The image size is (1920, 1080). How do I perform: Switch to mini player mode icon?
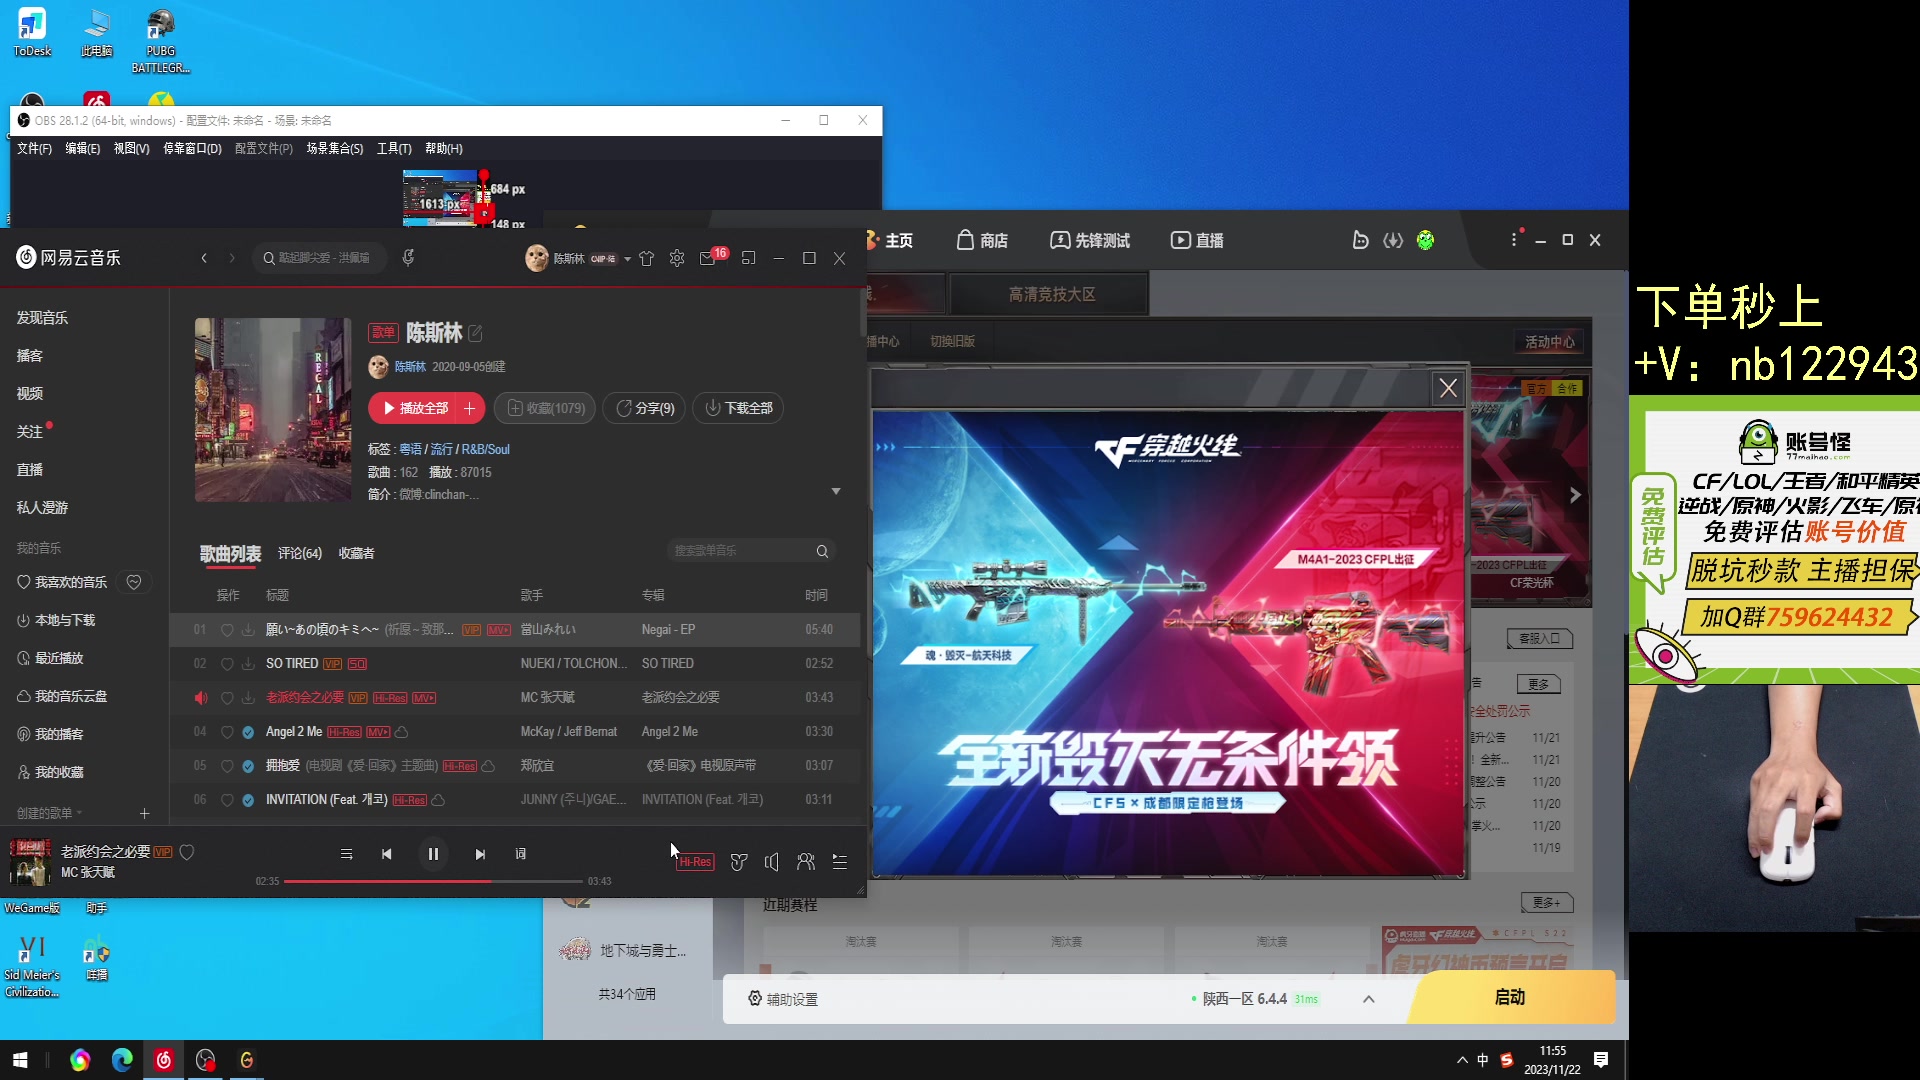click(749, 258)
